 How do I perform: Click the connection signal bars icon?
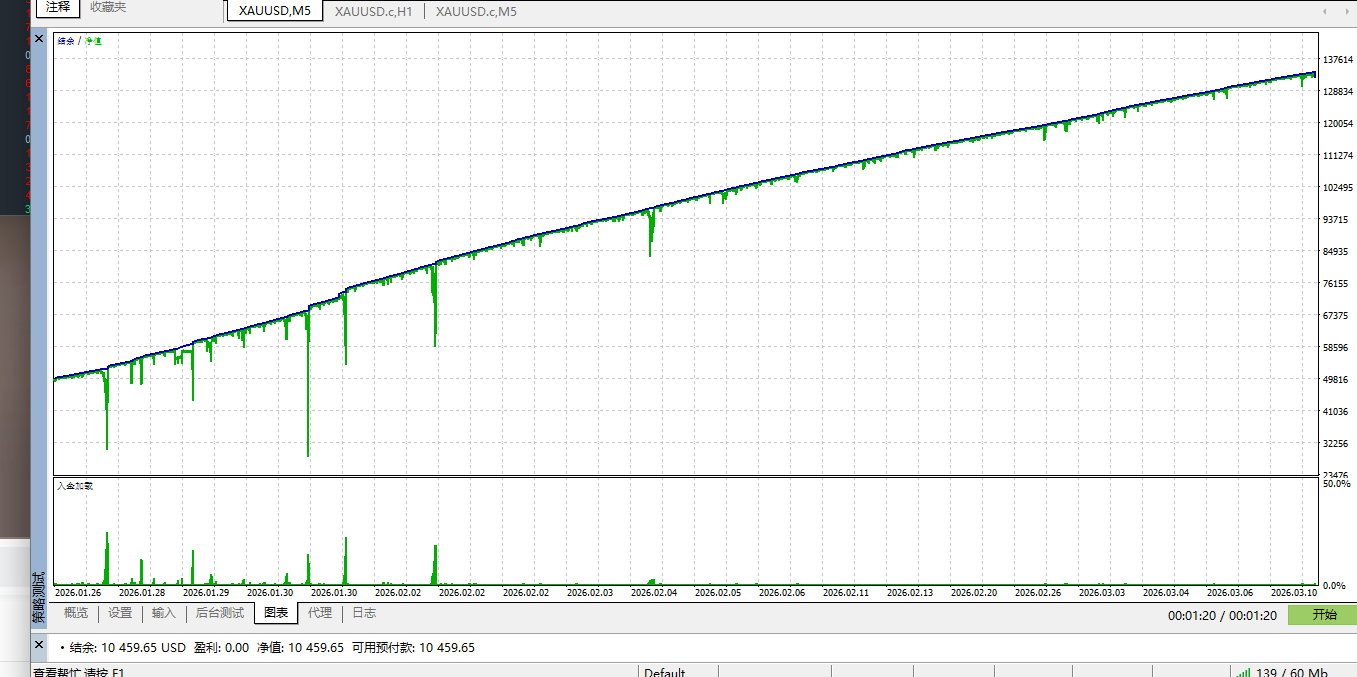click(1243, 673)
